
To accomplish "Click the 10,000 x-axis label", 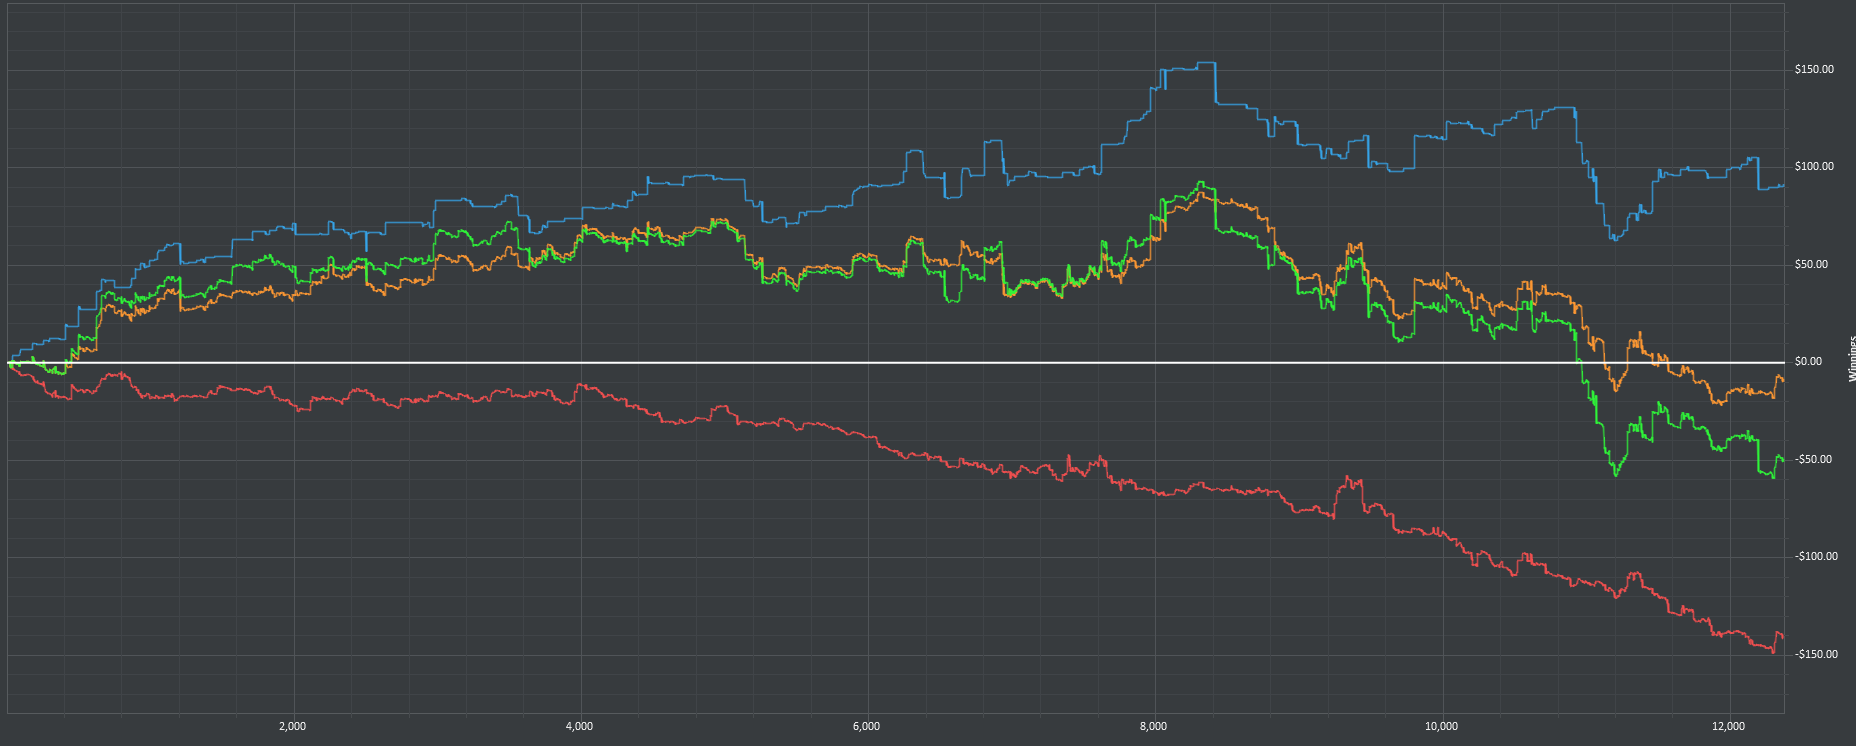I will pos(1441,727).
